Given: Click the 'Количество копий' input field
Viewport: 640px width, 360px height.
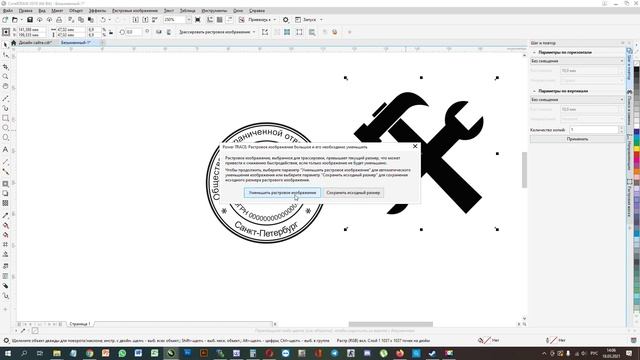Looking at the screenshot, I should 594,129.
